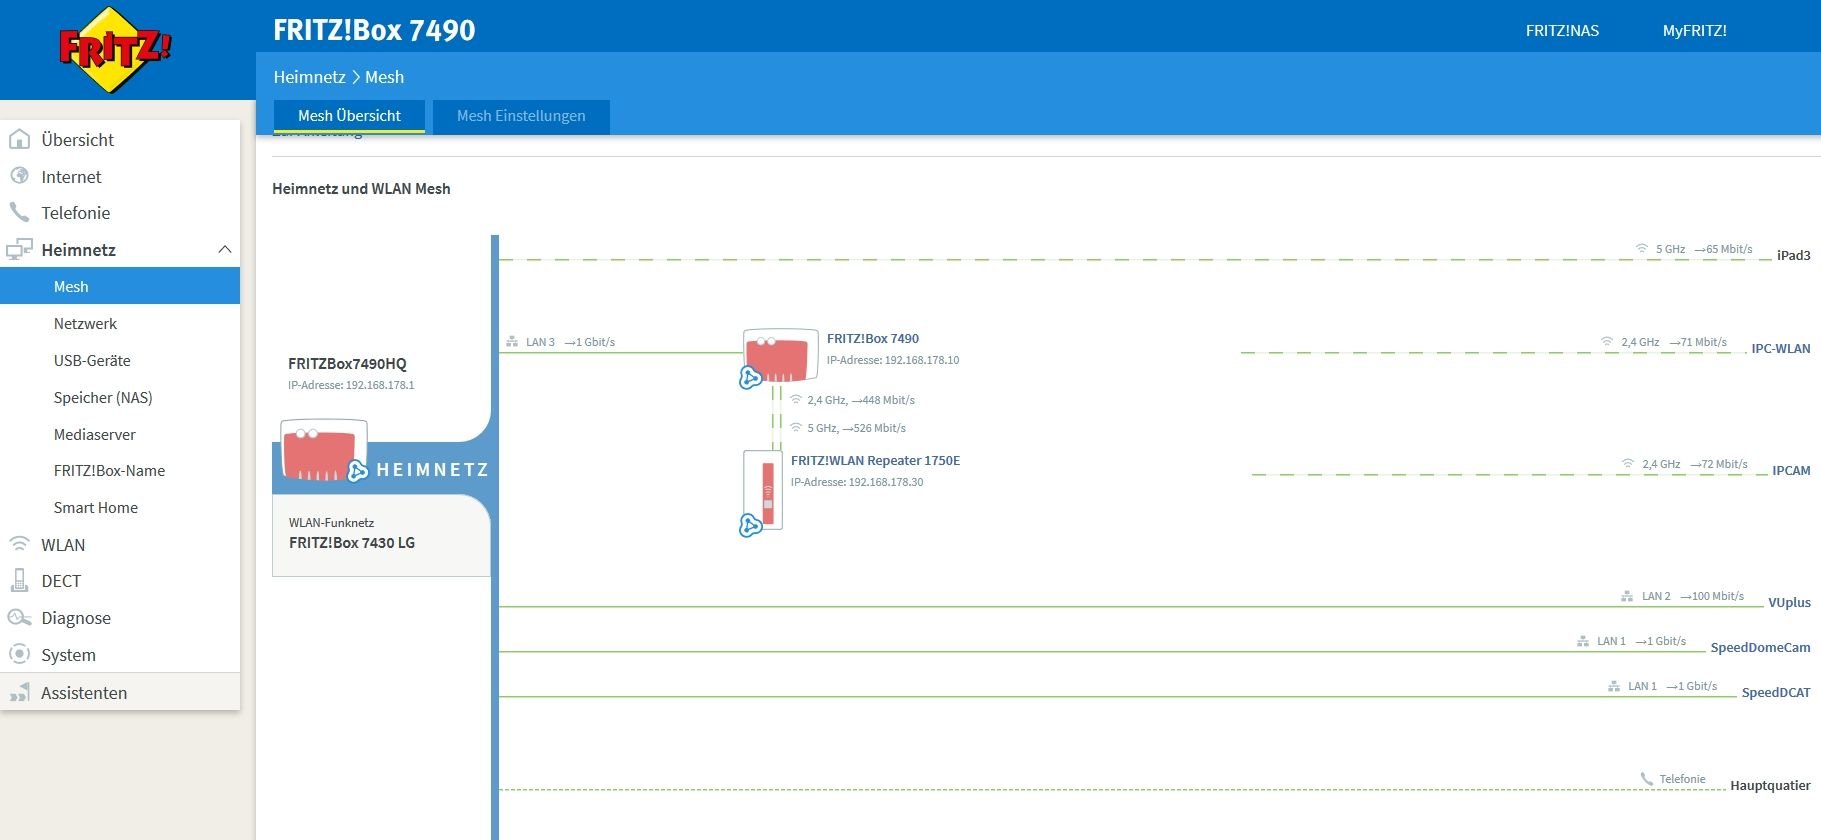
Task: Select the Mesh Übersicht tab
Action: (349, 116)
